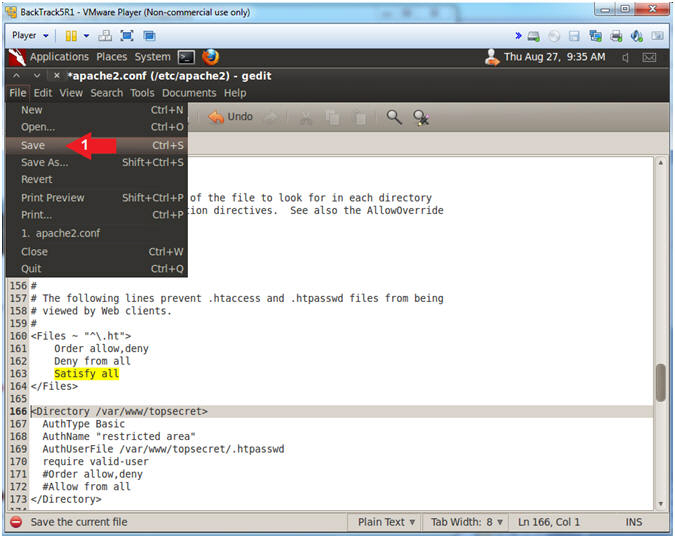Viewport: 675px width, 538px height.
Task: Choose Save As... in File menu
Action: (97, 163)
